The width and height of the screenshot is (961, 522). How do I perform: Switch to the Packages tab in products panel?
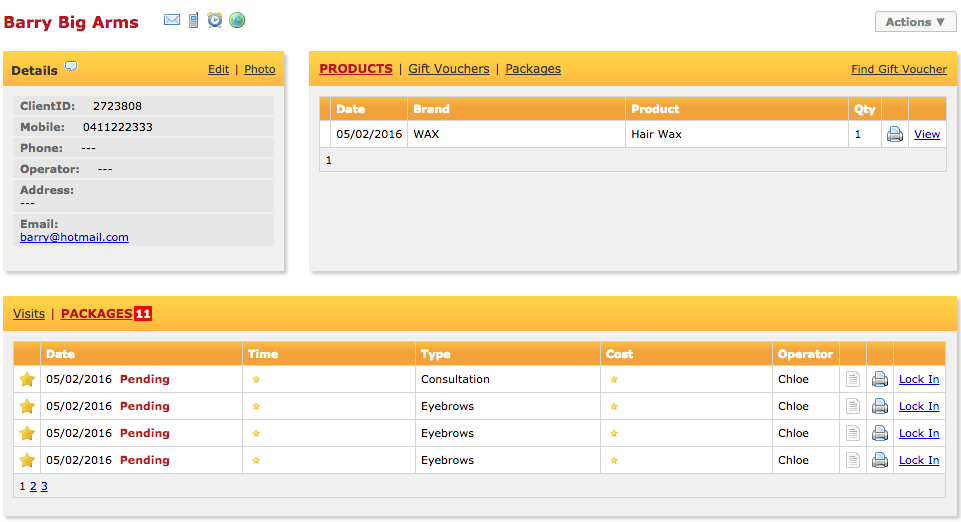(x=533, y=69)
